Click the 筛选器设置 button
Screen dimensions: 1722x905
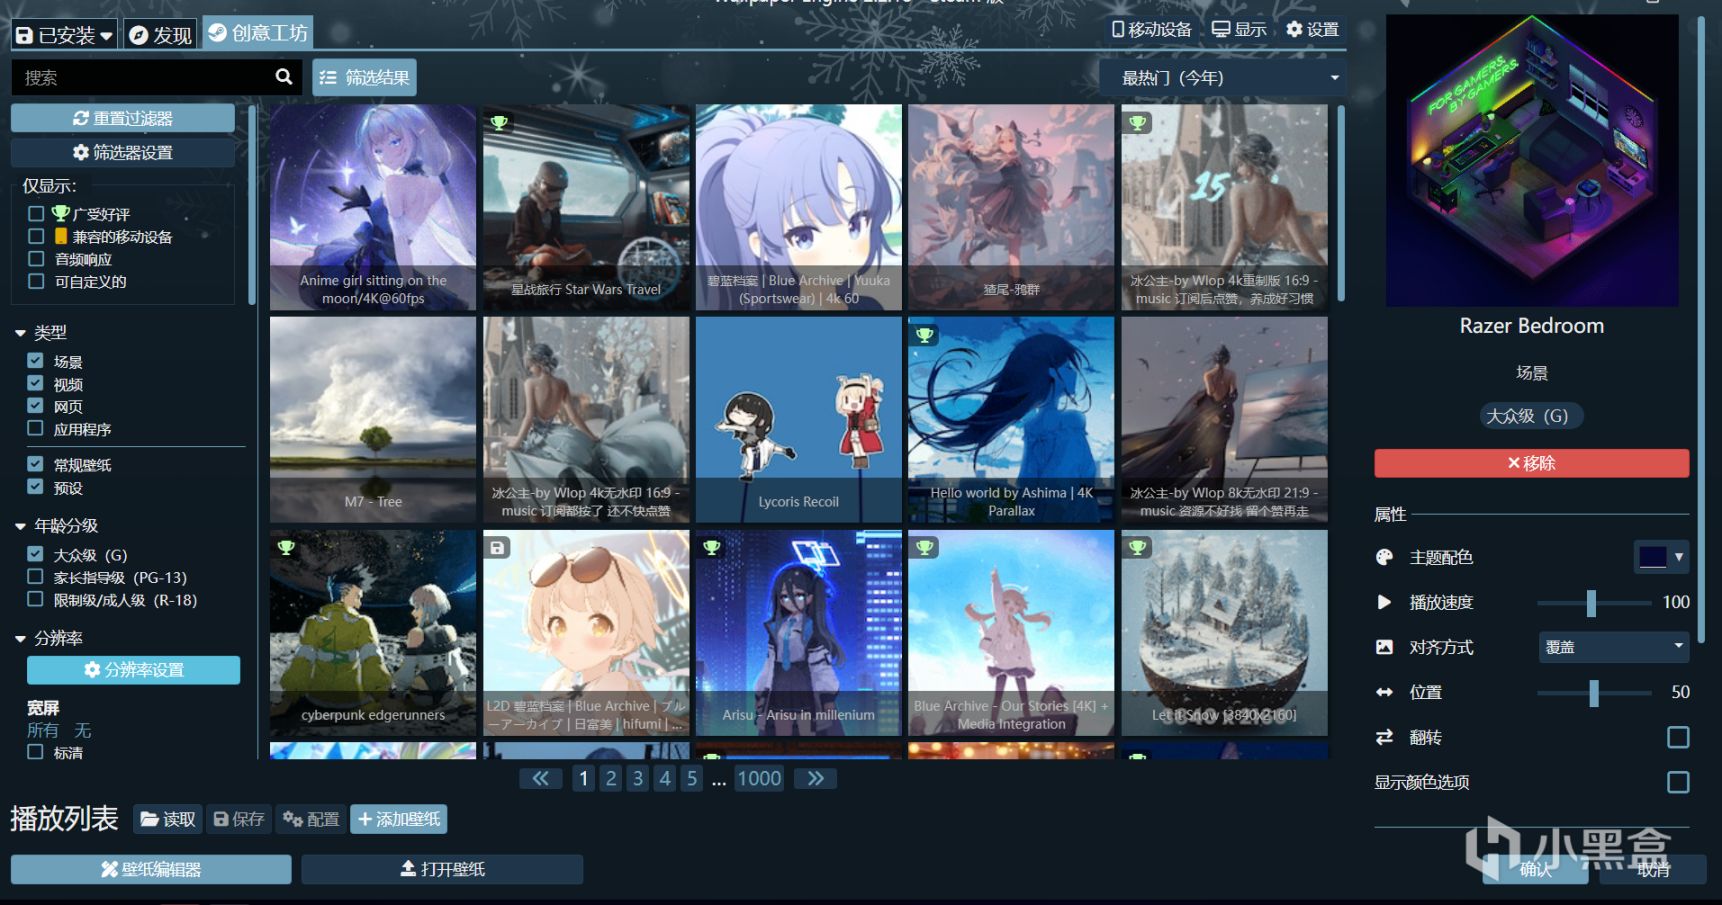(x=123, y=152)
